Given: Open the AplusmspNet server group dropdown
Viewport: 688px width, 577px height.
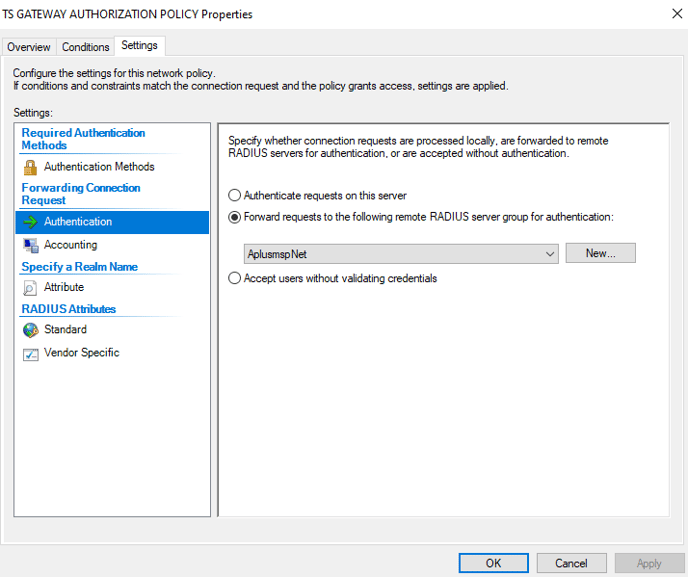Looking at the screenshot, I should [x=401, y=254].
